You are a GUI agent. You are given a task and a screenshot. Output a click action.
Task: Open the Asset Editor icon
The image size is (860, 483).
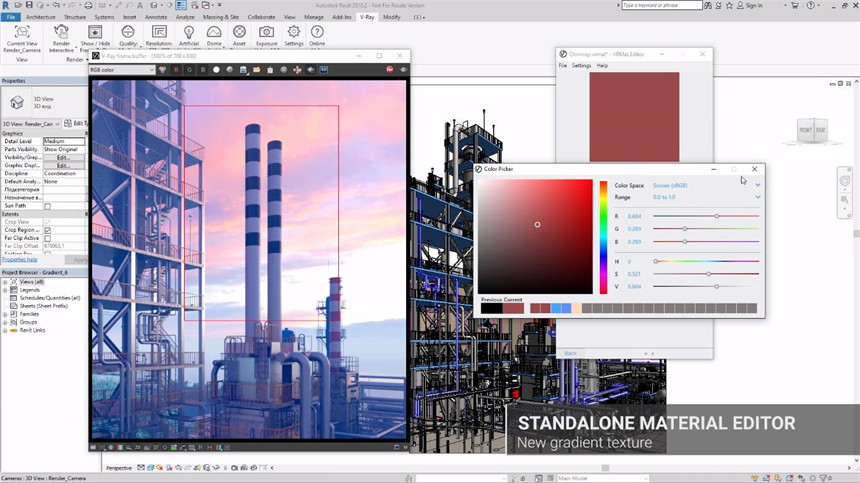tap(239, 33)
